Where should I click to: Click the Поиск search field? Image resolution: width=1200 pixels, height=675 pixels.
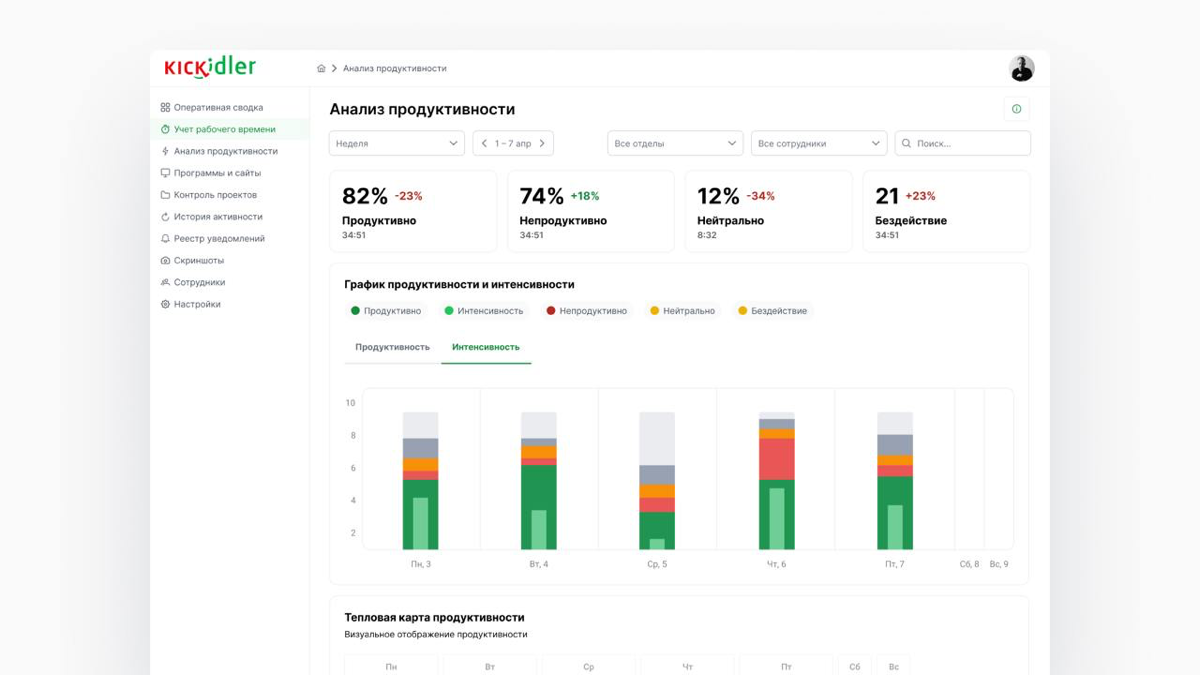tap(963, 143)
